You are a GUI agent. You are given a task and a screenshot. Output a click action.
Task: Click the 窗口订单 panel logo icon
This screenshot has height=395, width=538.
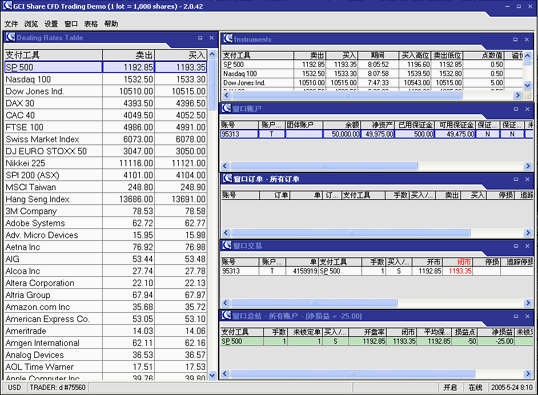click(x=227, y=178)
